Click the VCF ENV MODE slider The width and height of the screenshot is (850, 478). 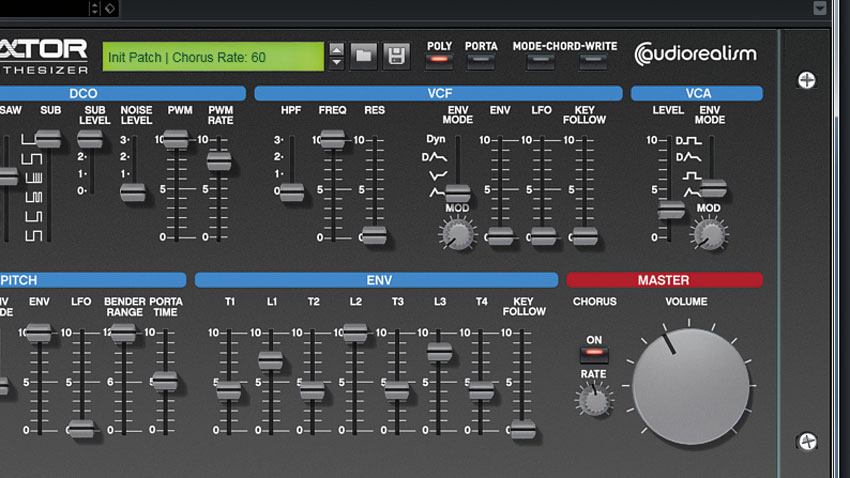point(458,192)
